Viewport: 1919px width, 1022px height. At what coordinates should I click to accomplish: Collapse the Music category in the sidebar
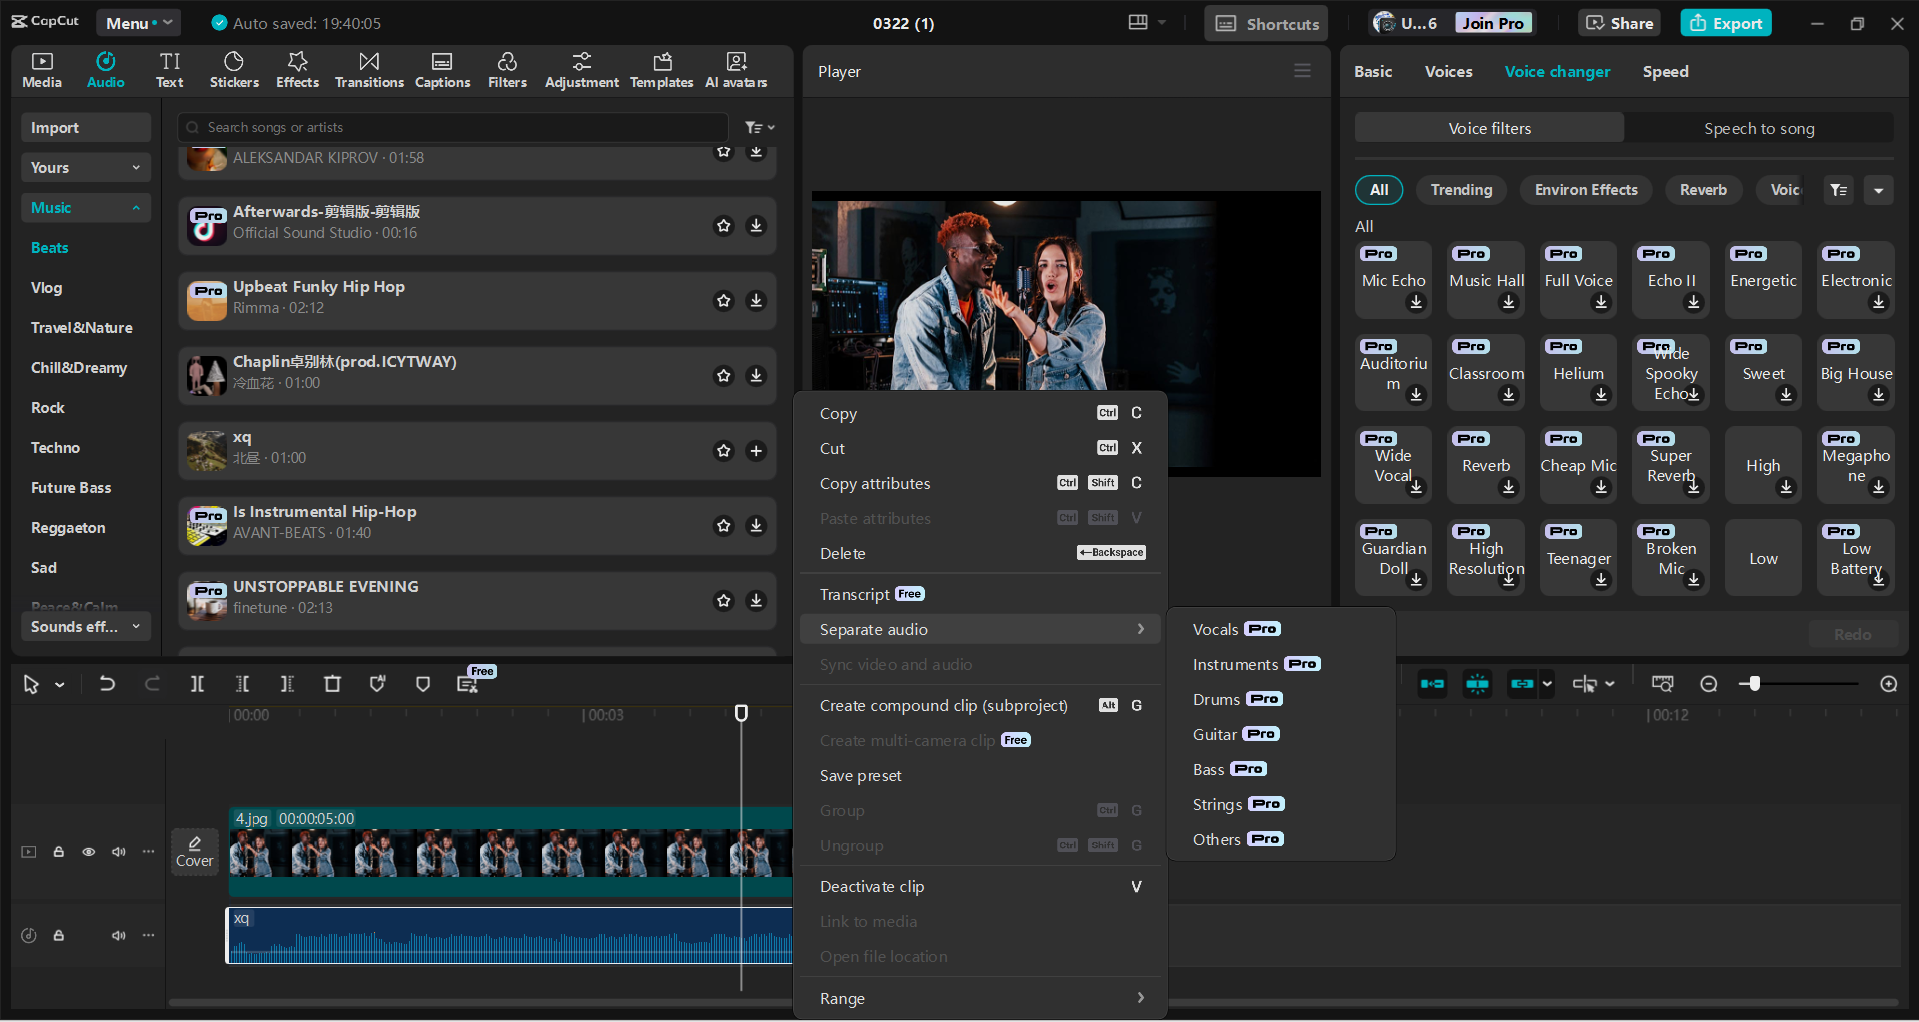coord(137,207)
